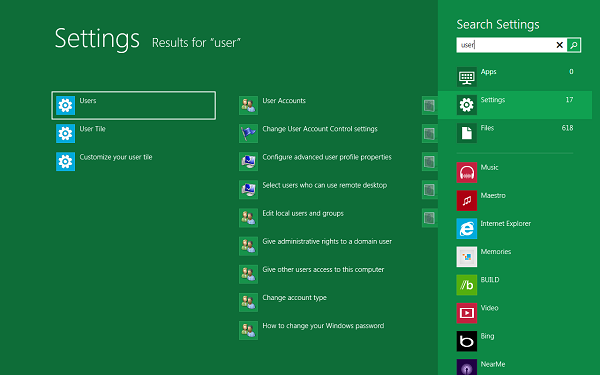Search in Bing app label
The height and width of the screenshot is (375, 600).
pos(487,336)
